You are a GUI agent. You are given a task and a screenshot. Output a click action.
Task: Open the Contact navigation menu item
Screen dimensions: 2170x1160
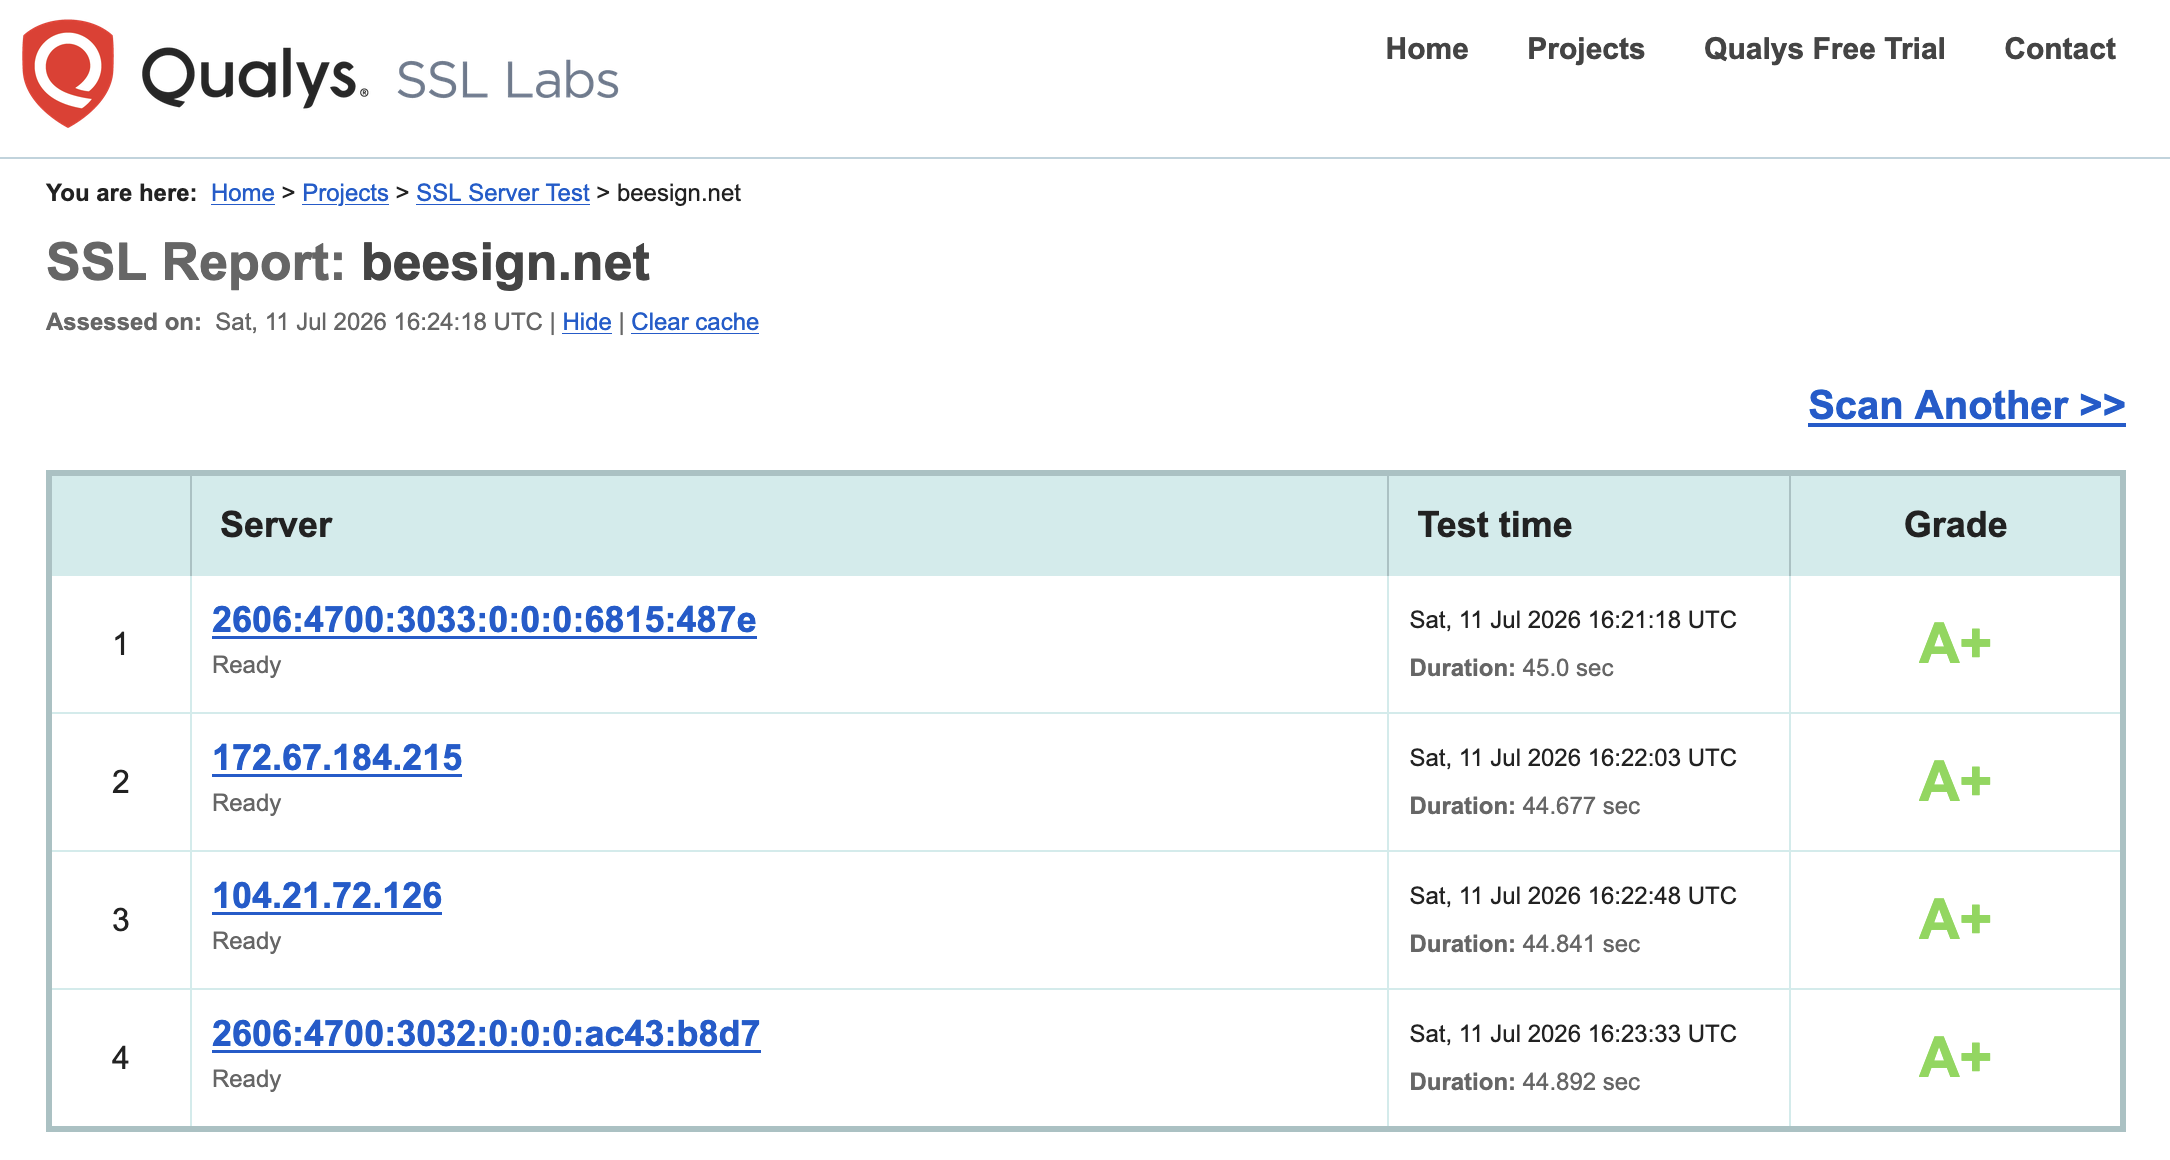[x=2059, y=49]
